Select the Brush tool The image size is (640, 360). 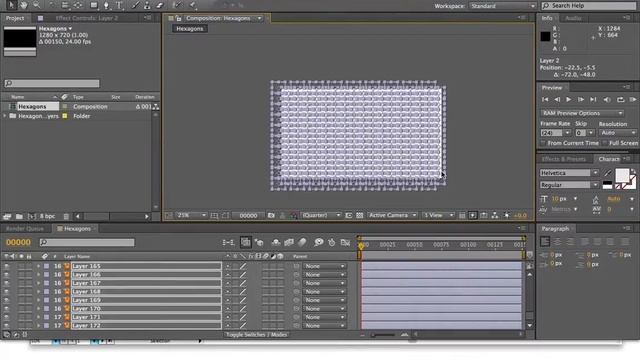[135, 5]
